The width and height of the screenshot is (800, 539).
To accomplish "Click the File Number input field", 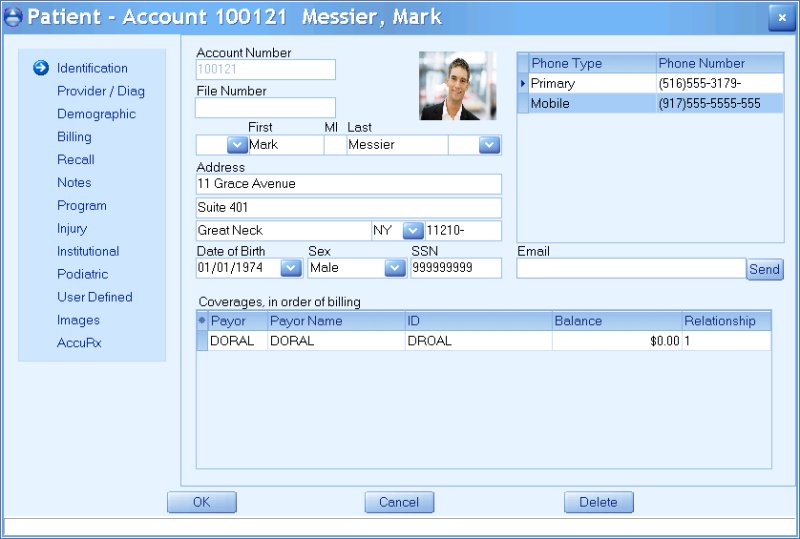I will click(265, 108).
